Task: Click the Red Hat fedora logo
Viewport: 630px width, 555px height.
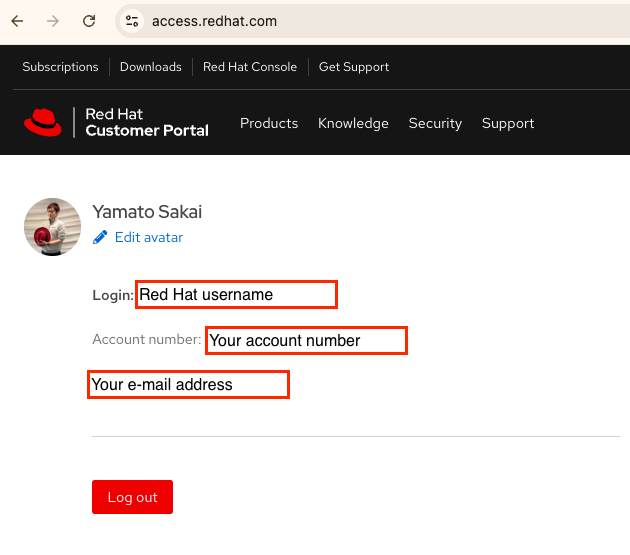Action: (43, 123)
